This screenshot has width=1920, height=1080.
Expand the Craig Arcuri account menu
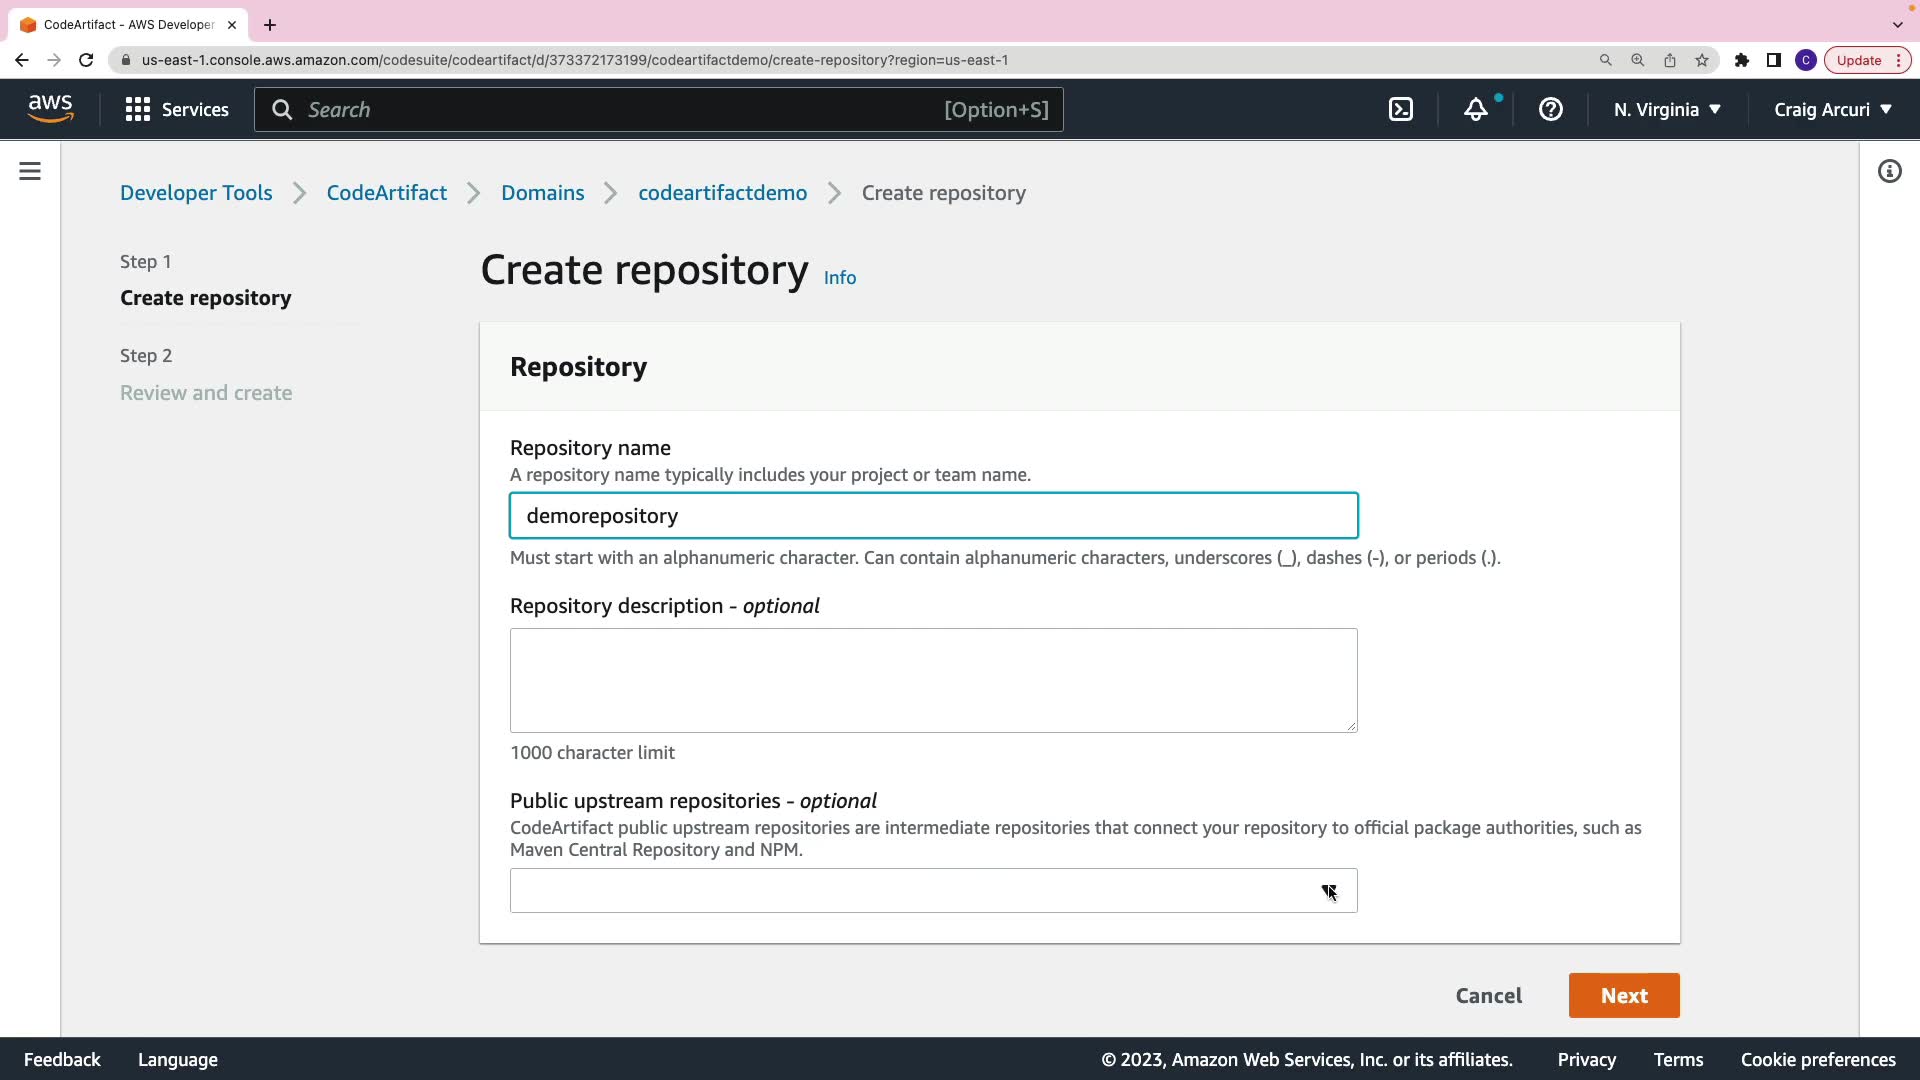click(x=1833, y=110)
